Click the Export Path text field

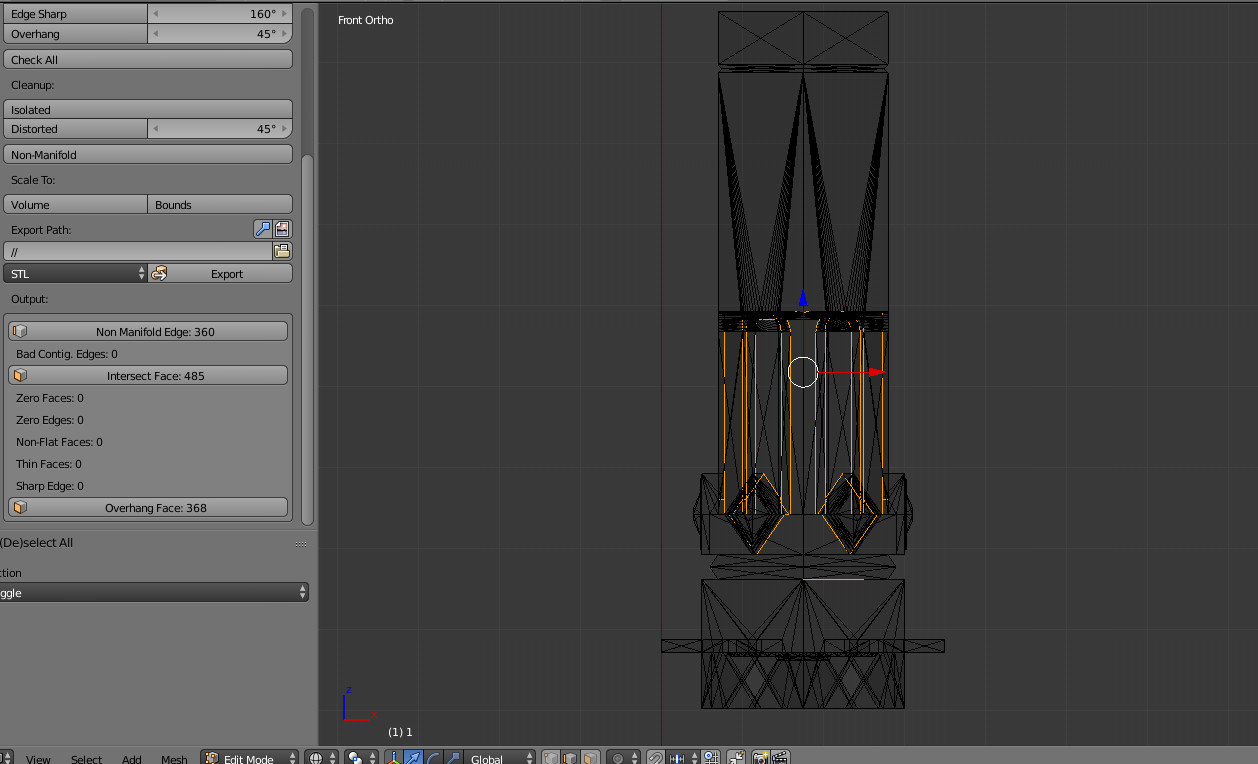coord(137,251)
